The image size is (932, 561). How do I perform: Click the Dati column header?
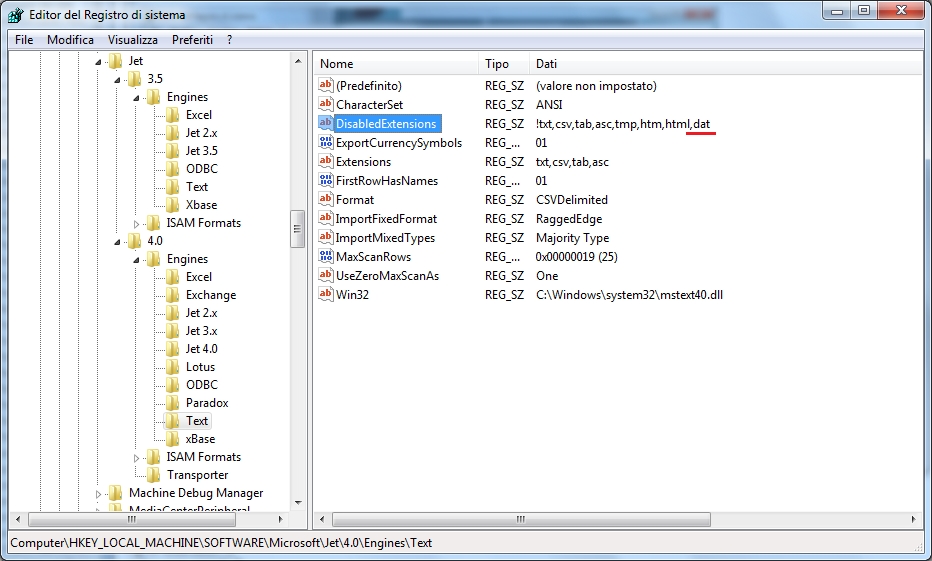(725, 64)
